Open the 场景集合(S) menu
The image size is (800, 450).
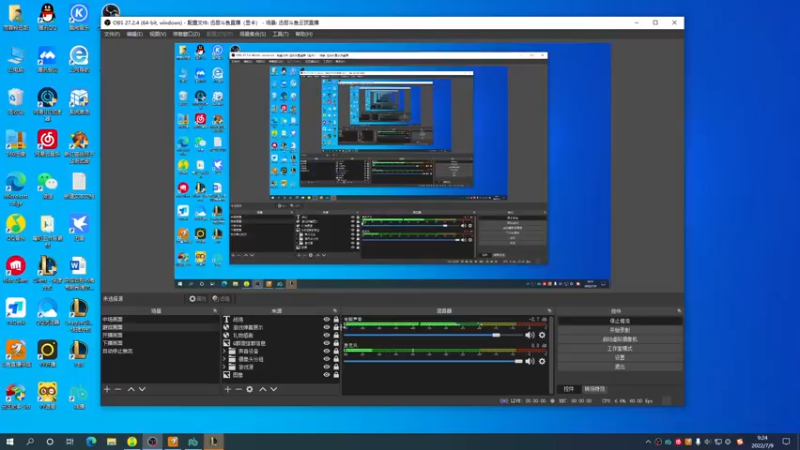coord(253,34)
